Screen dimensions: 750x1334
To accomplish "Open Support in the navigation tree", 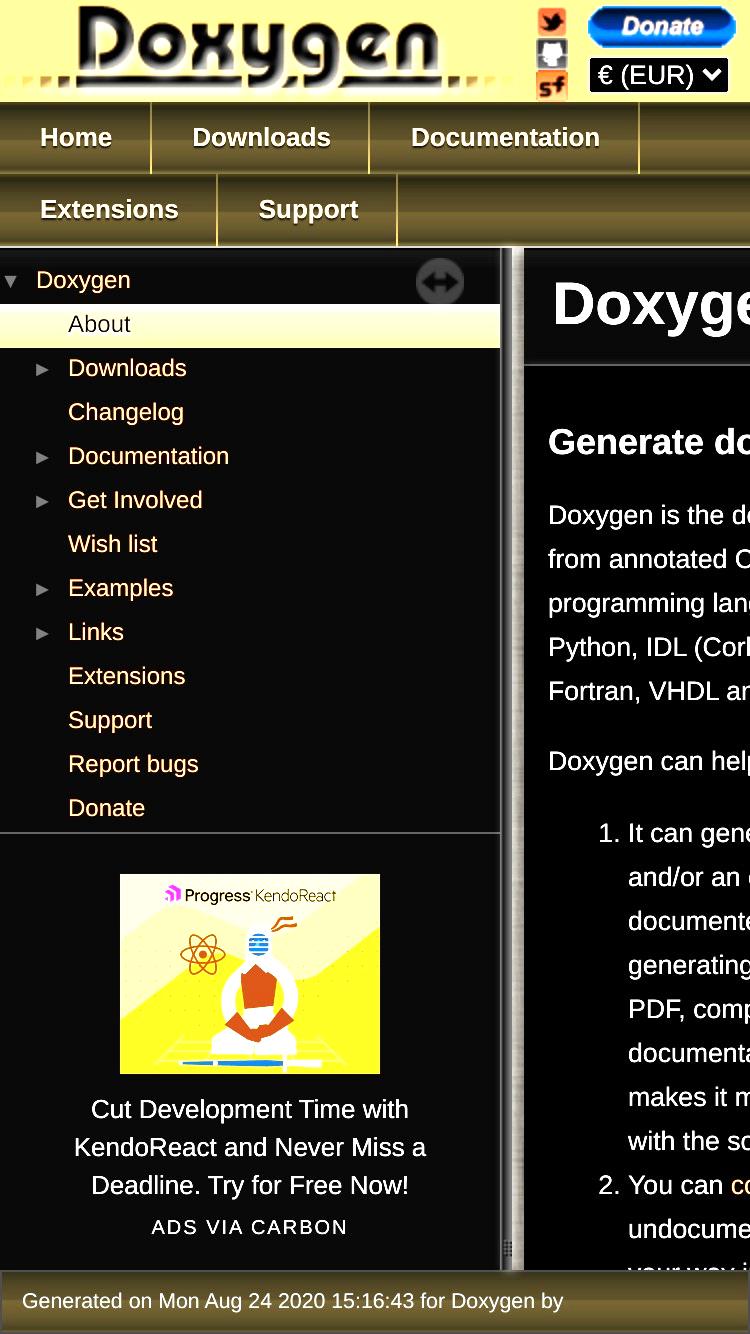I will 110,720.
